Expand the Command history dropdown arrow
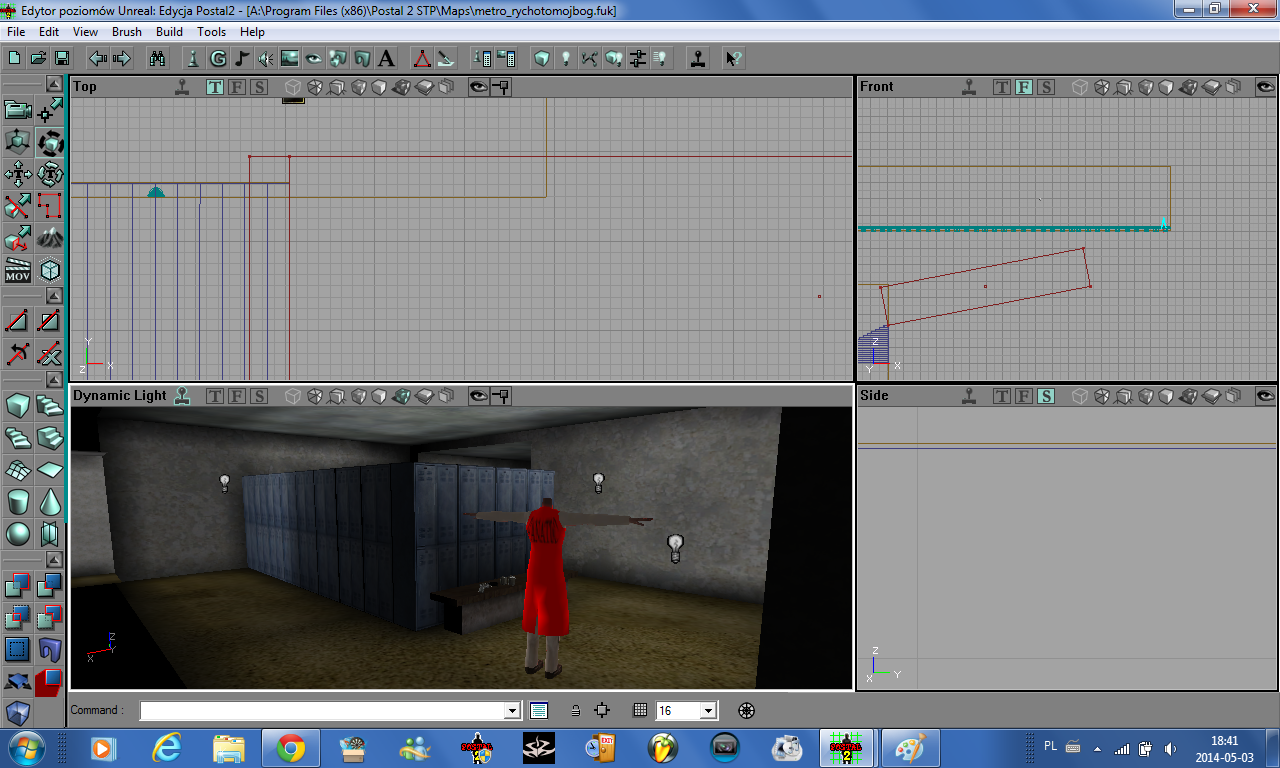This screenshot has width=1280, height=768. [513, 711]
